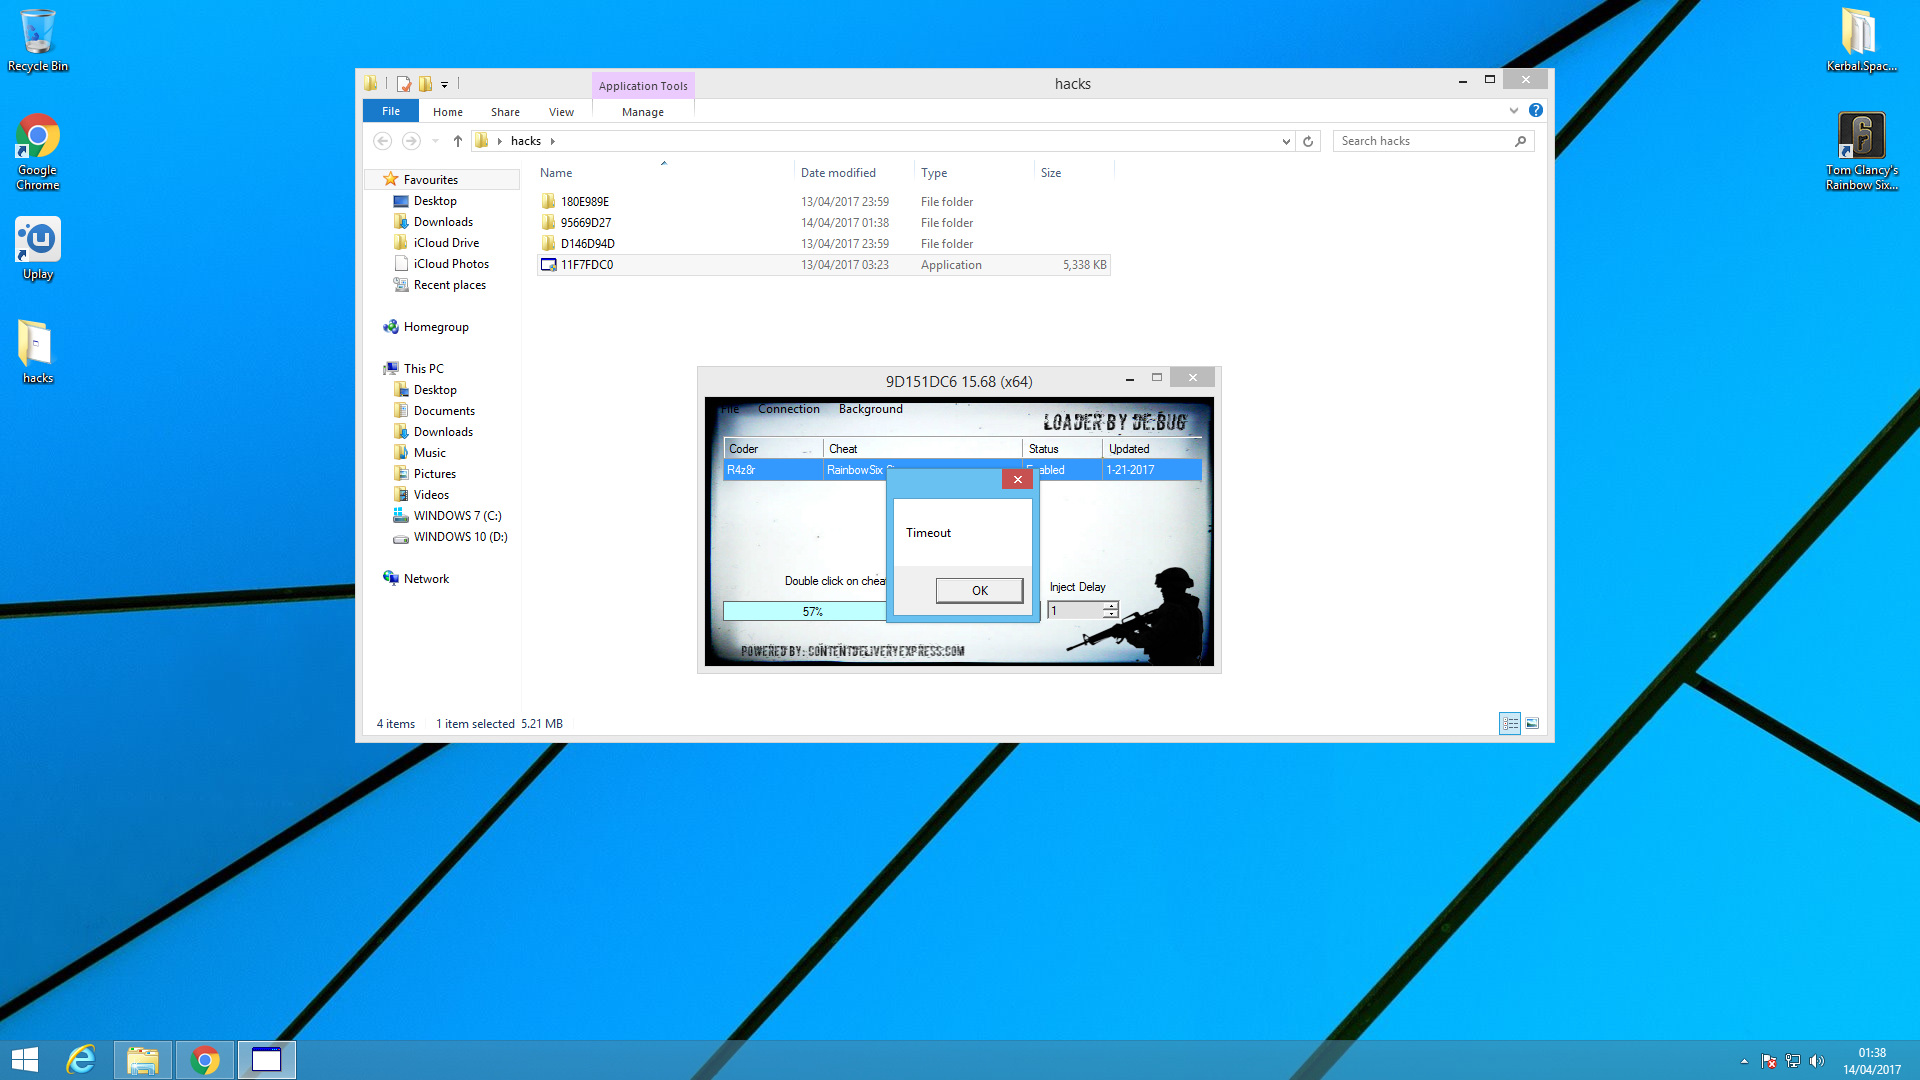This screenshot has width=1920, height=1080.
Task: Click the Search hacks input box
Action: (1424, 141)
